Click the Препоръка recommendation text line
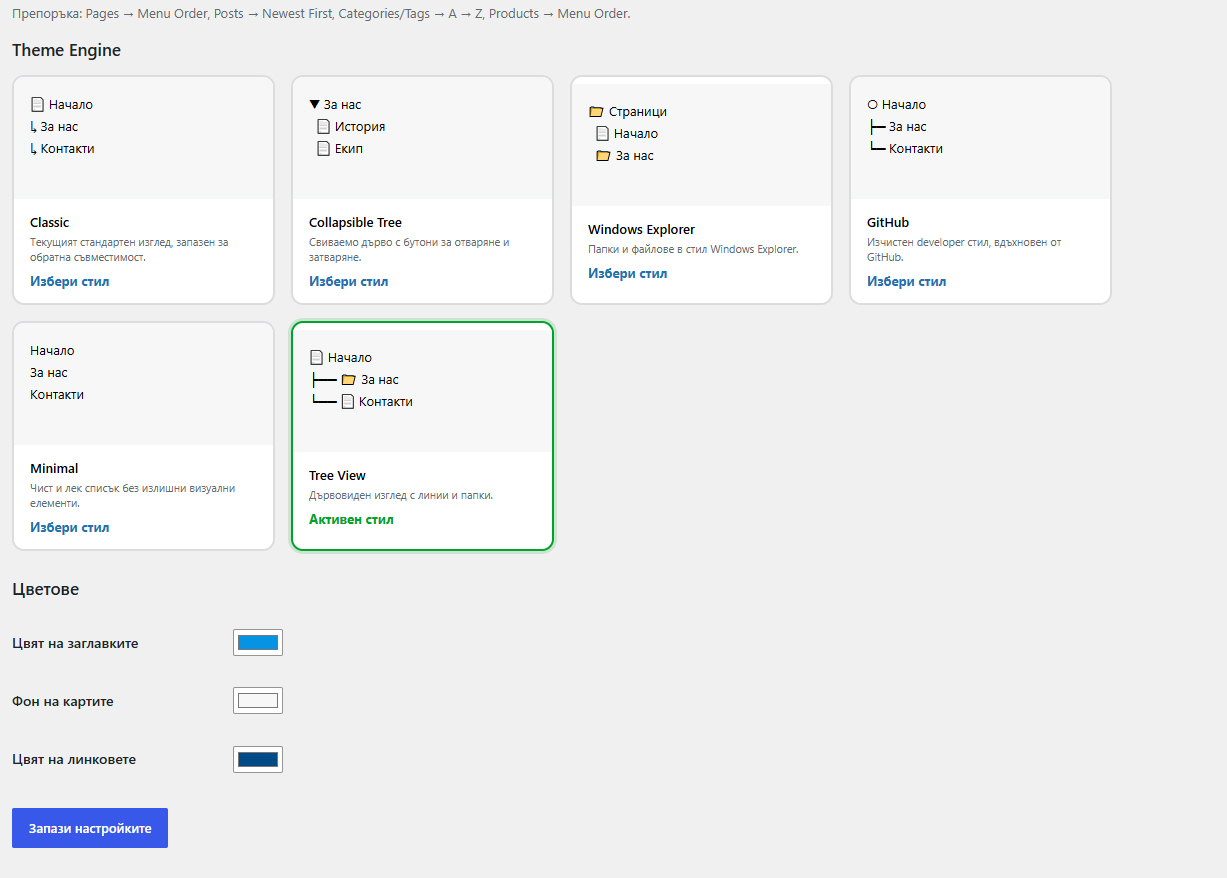This screenshot has height=878, width=1227. 321,14
